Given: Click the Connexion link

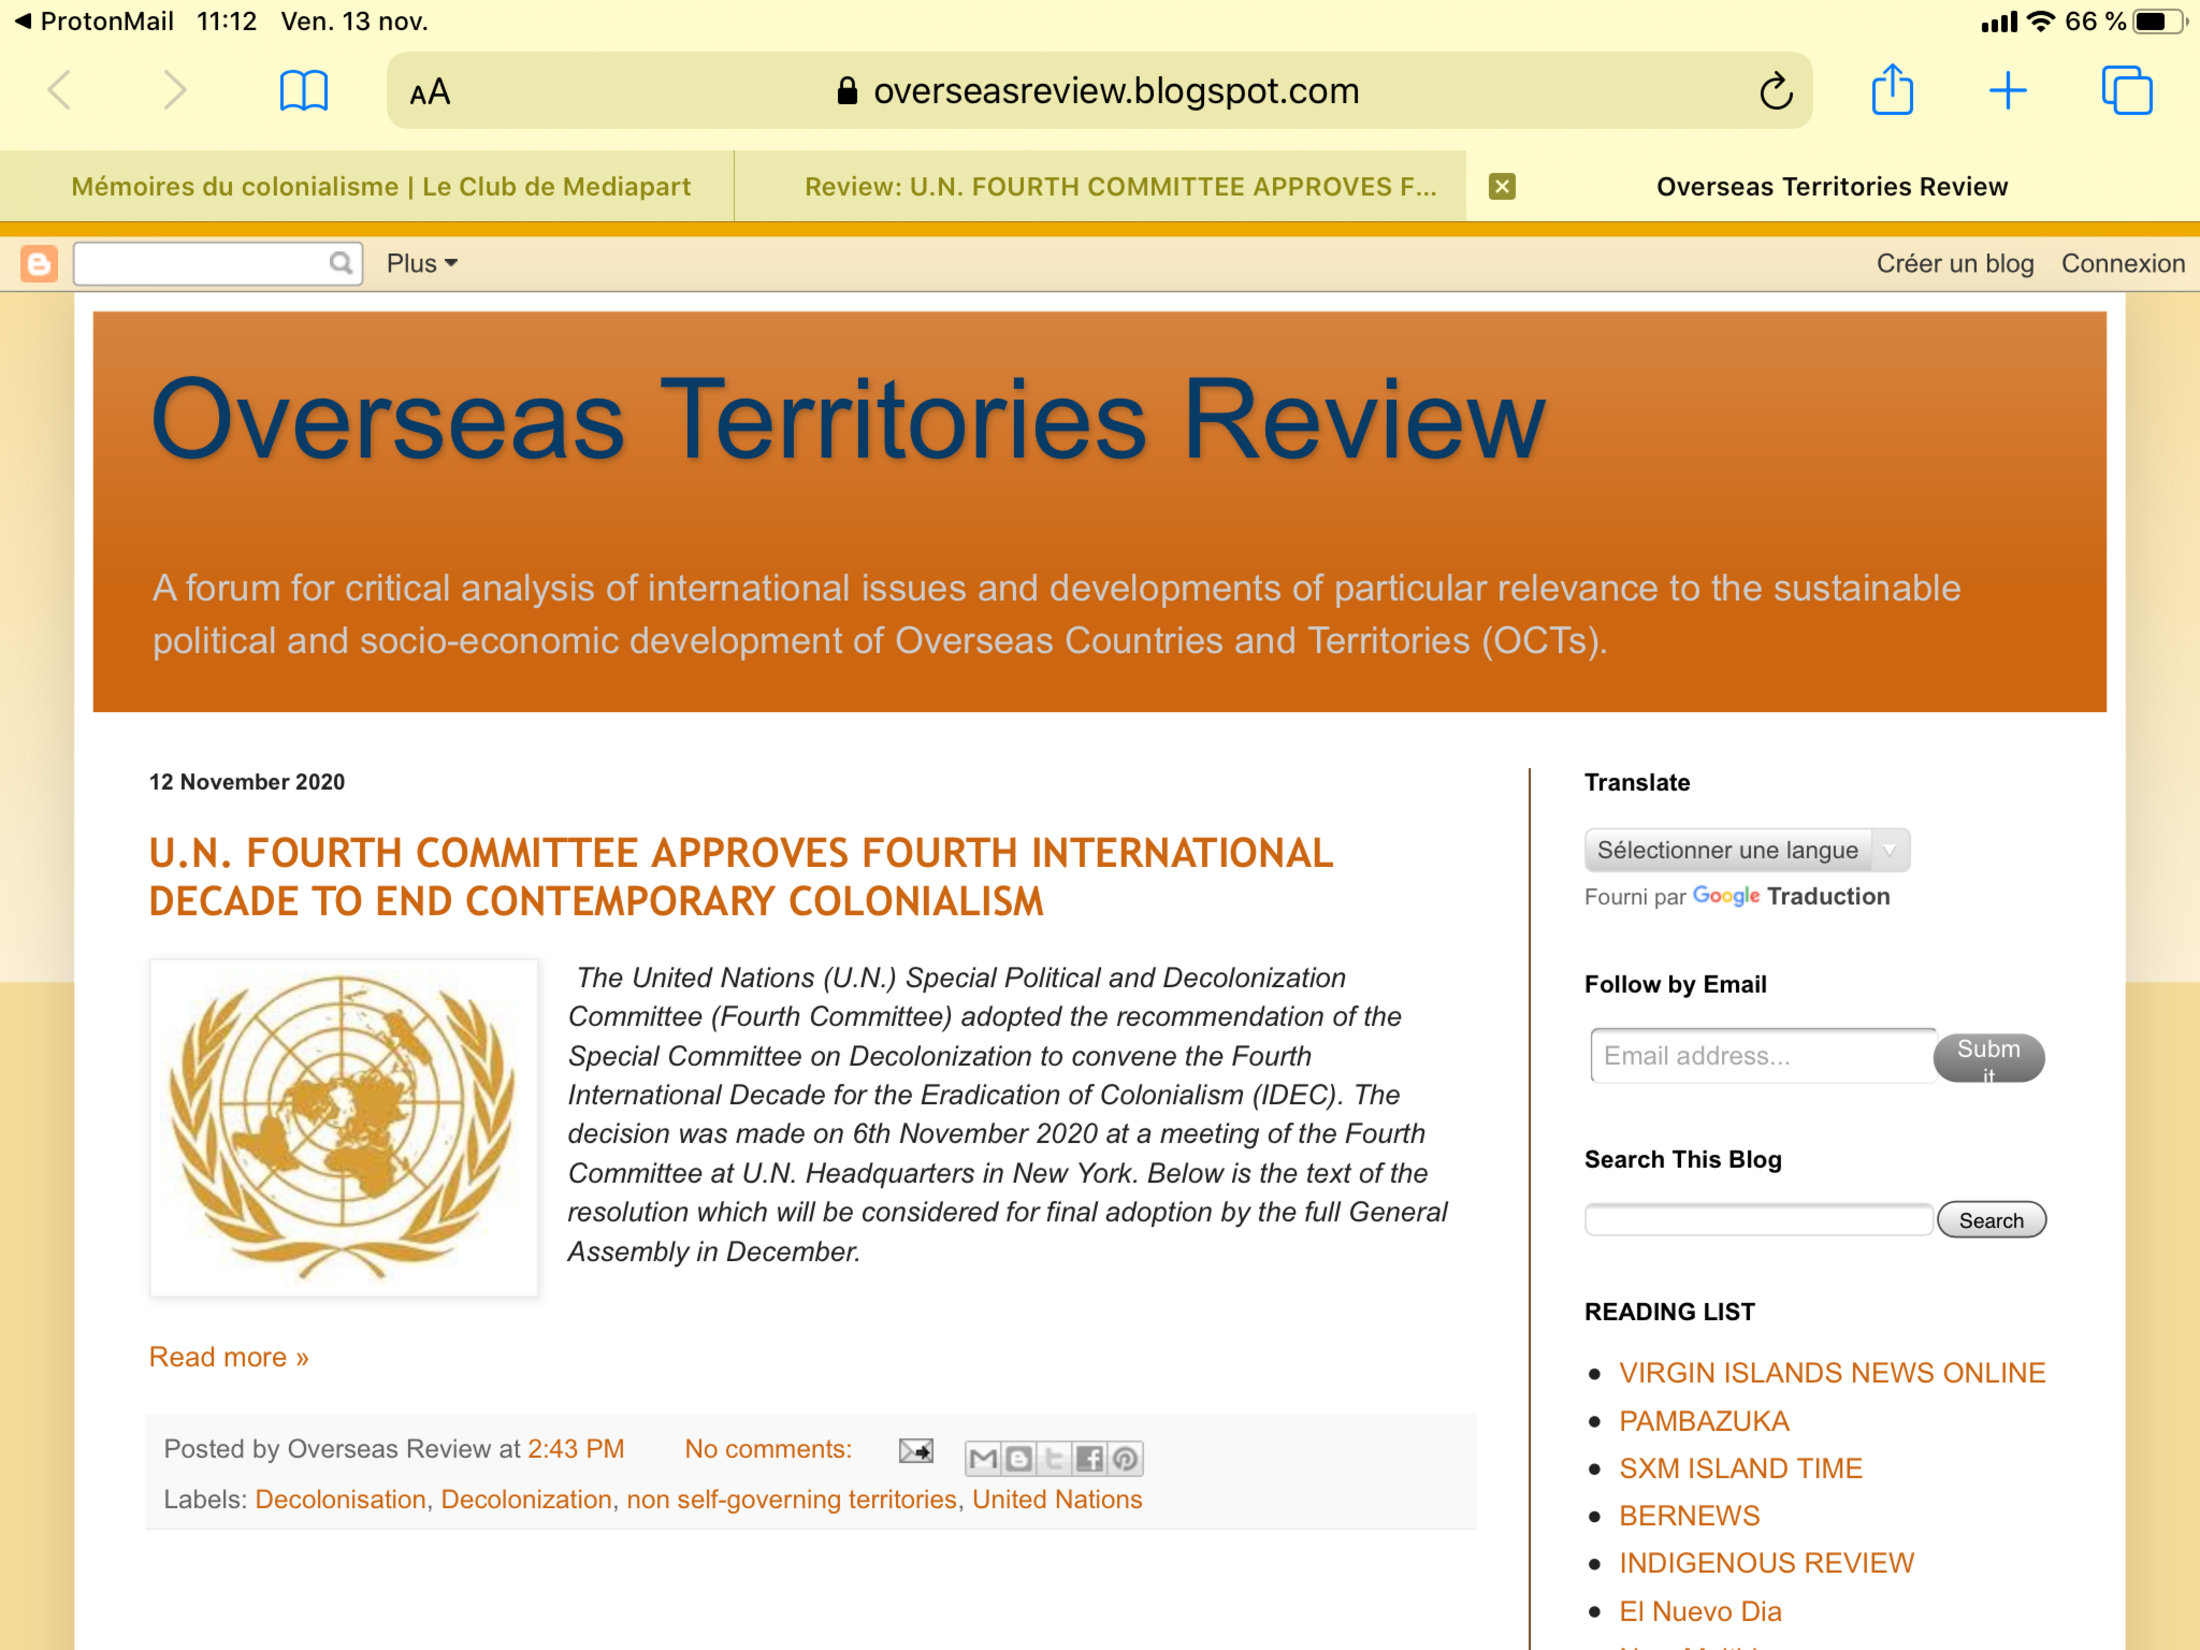Looking at the screenshot, I should pos(2122,263).
